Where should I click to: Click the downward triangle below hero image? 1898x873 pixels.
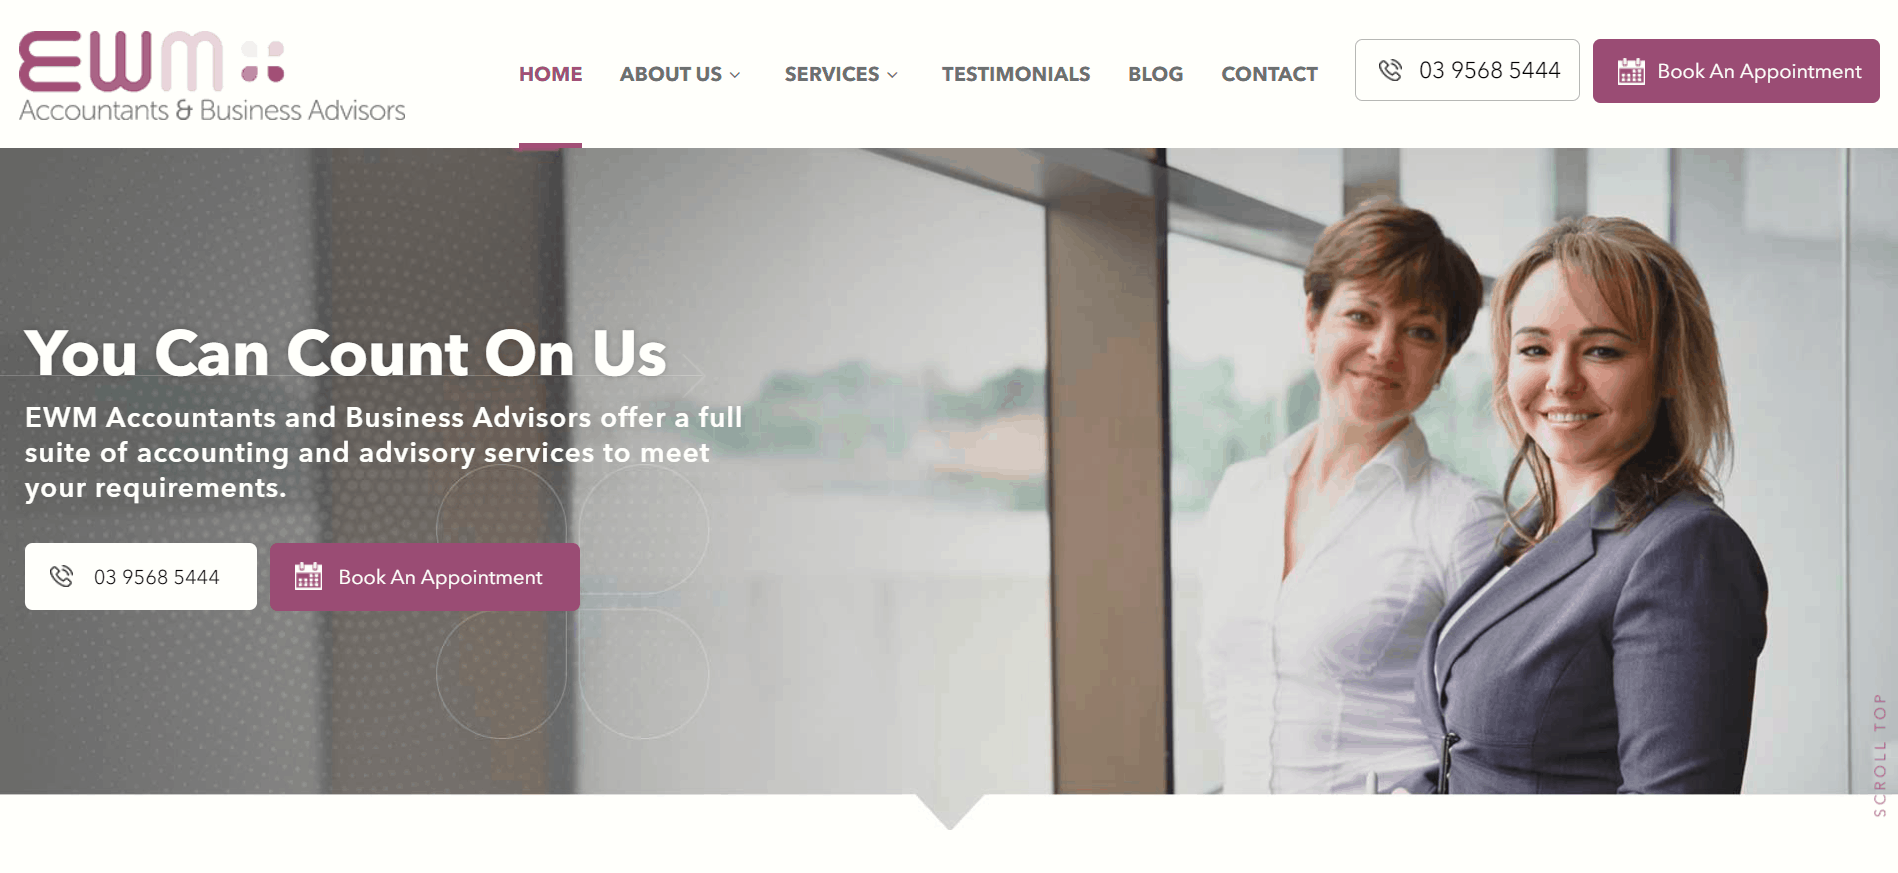pos(950,811)
